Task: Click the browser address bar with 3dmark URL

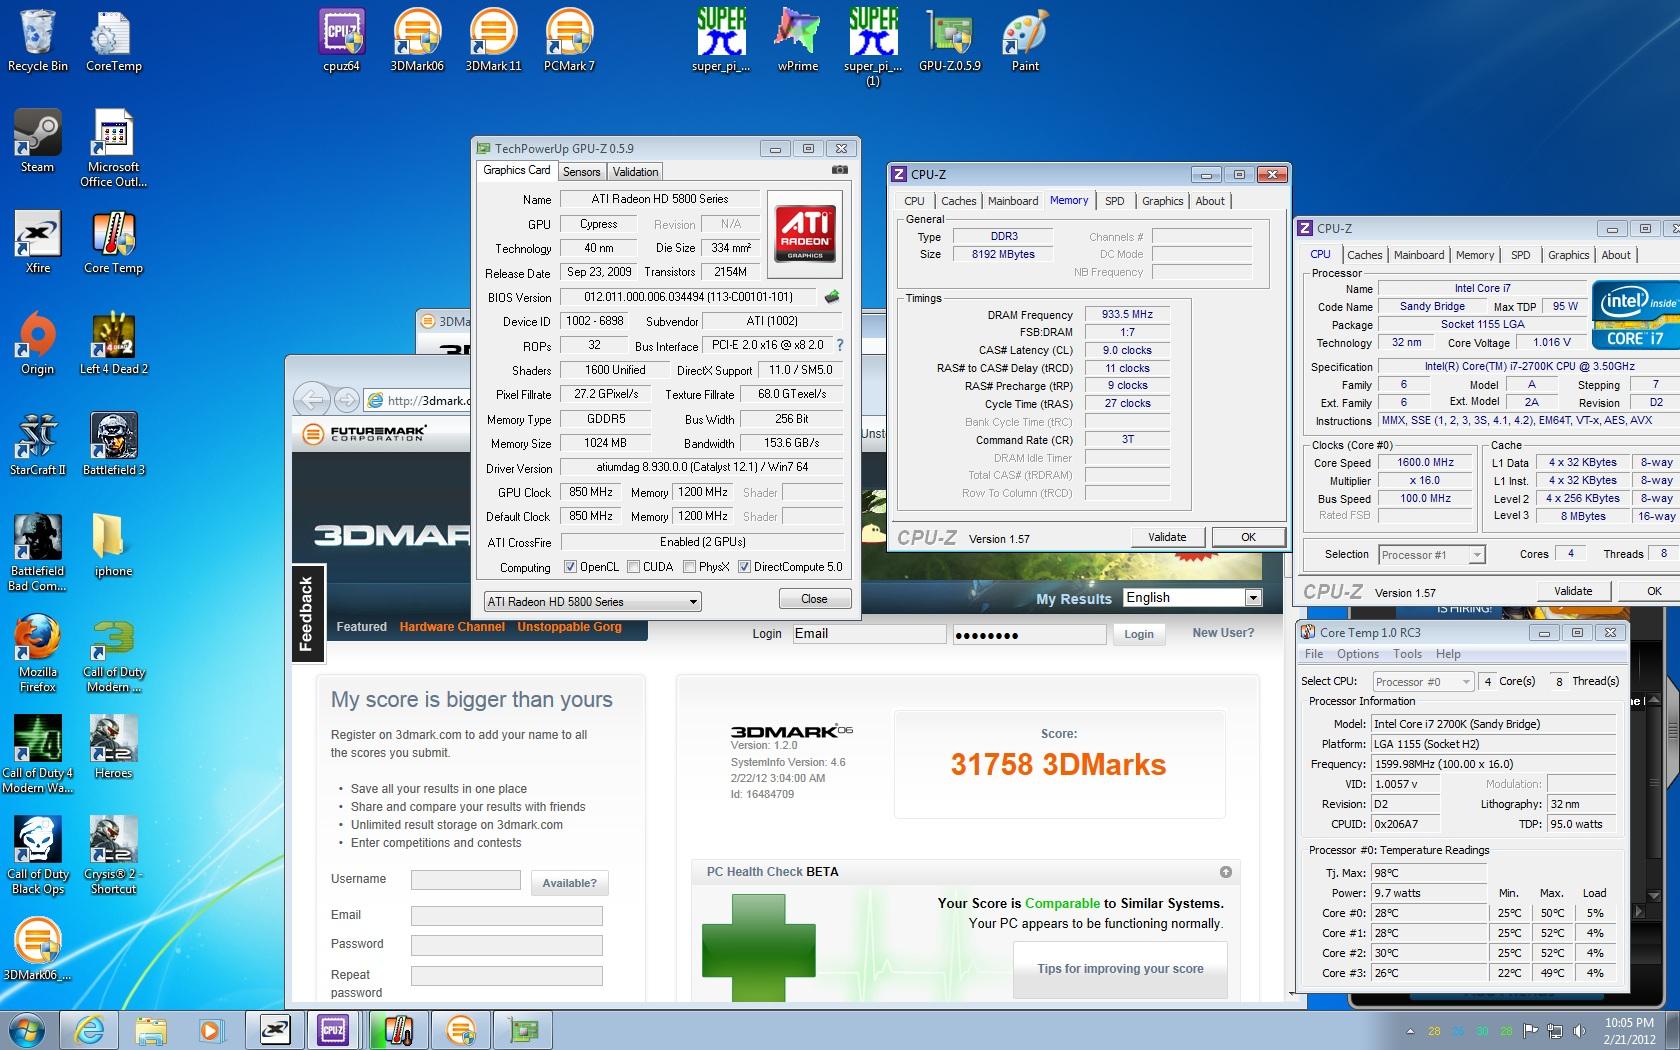Action: point(418,400)
